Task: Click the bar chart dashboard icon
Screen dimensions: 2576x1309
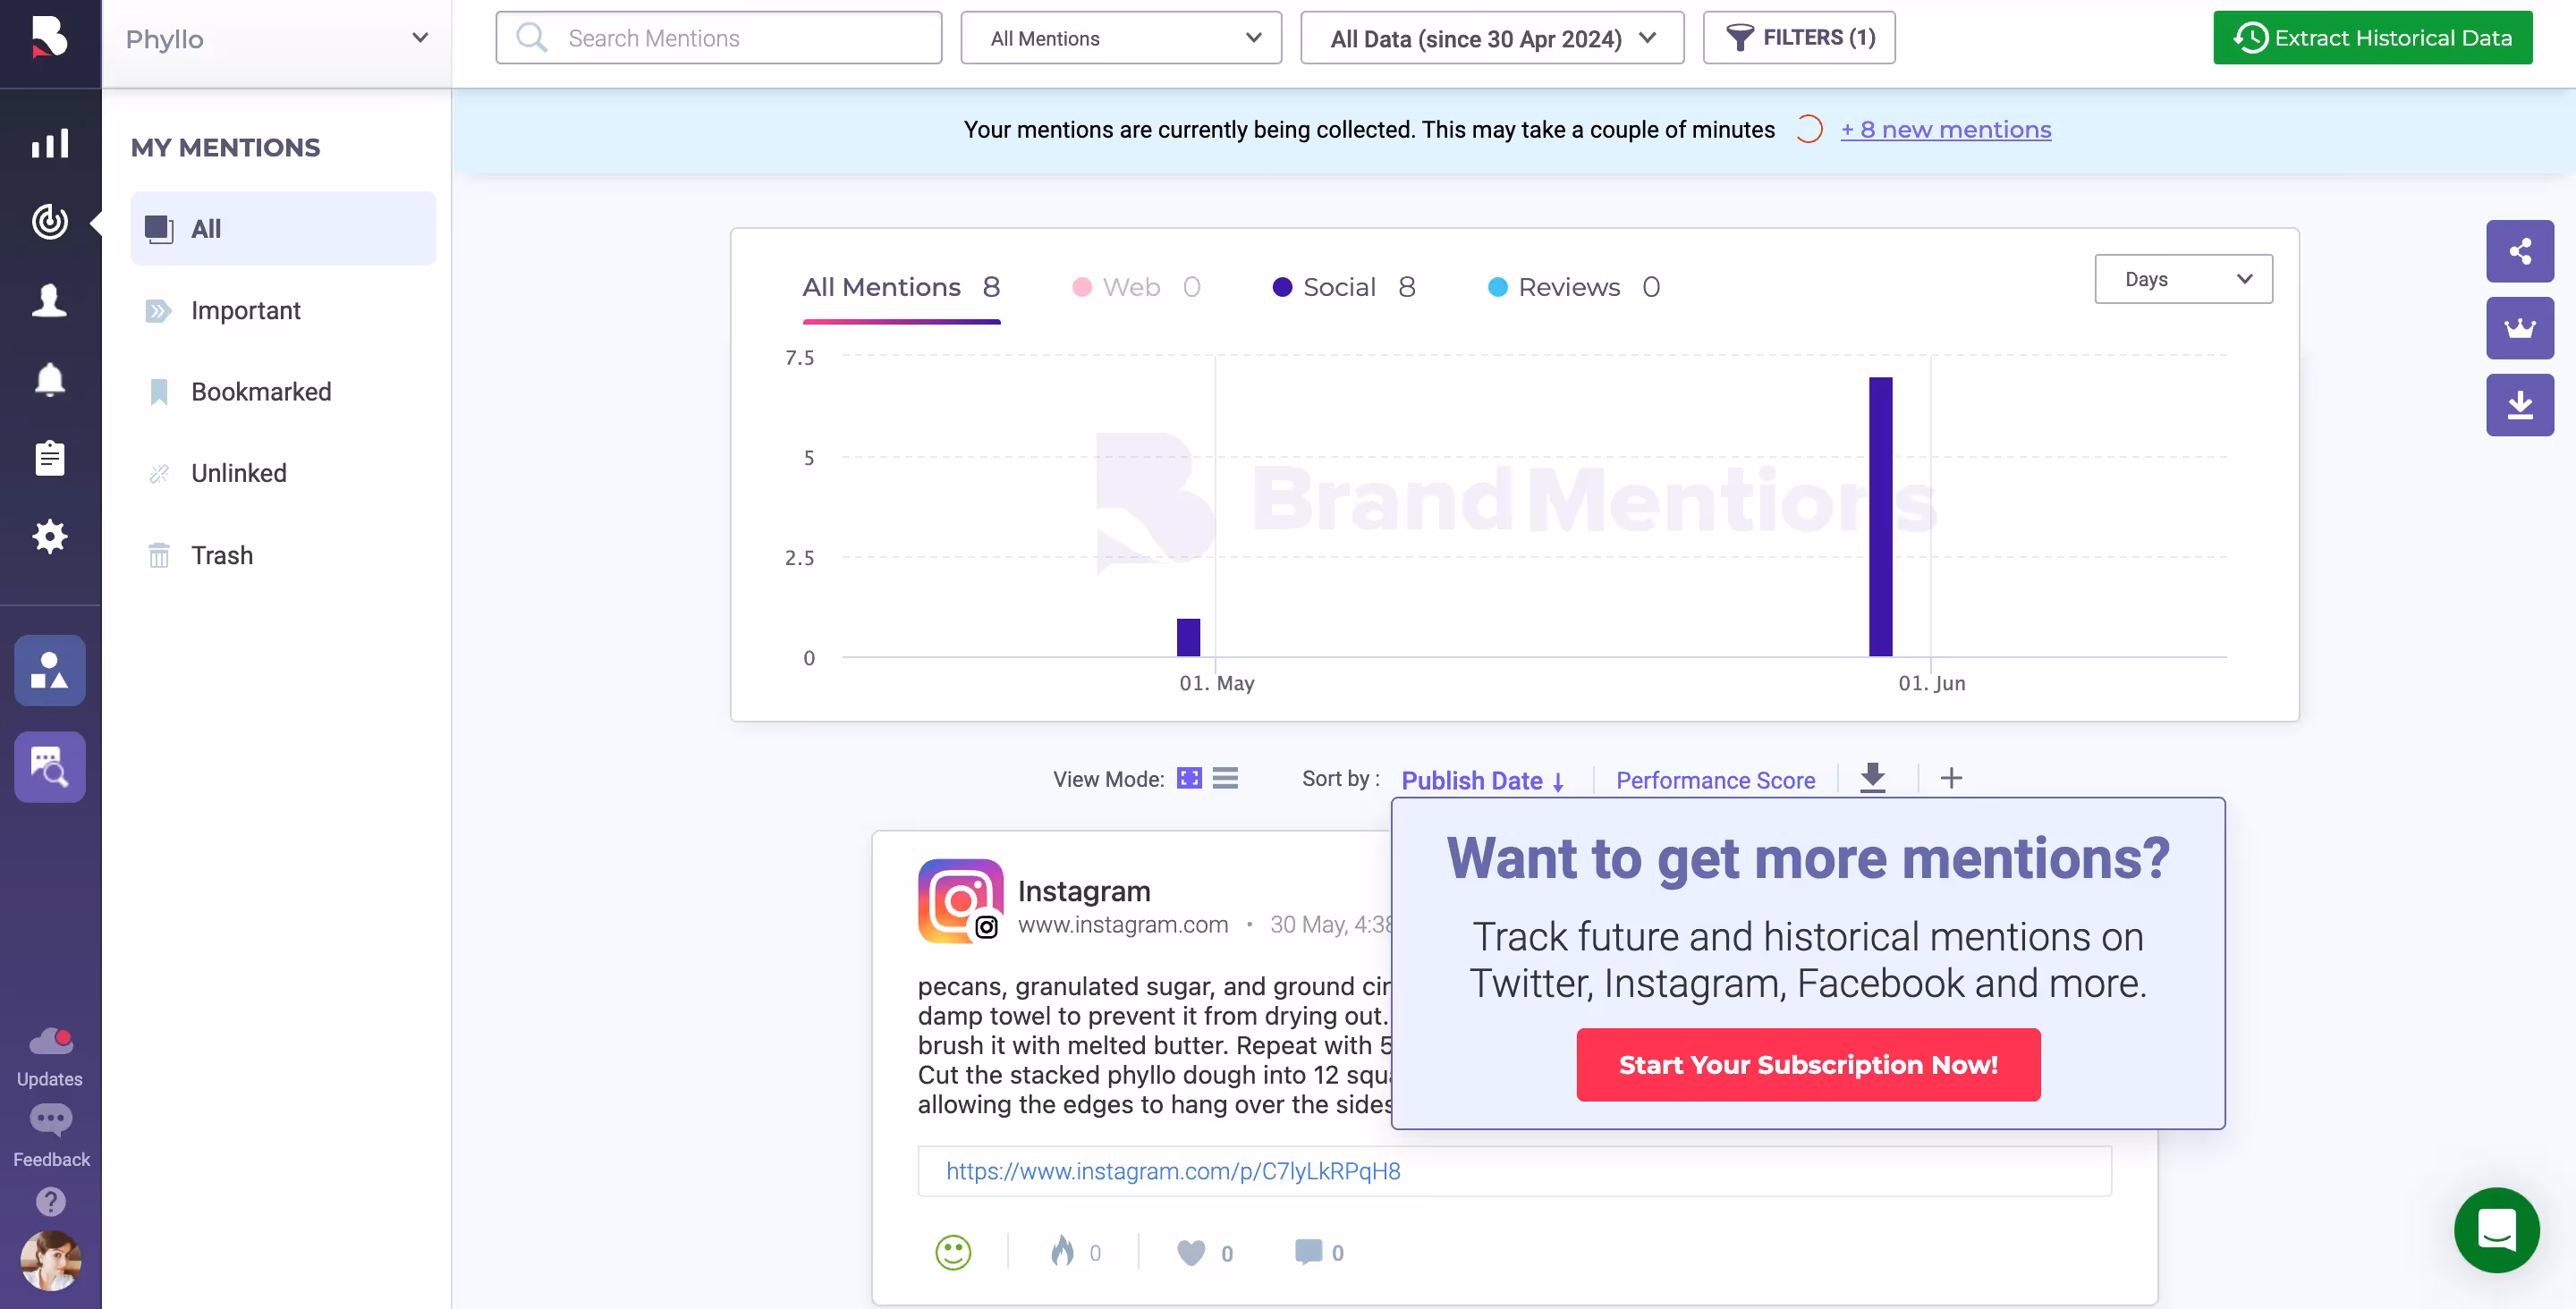Action: (x=49, y=143)
